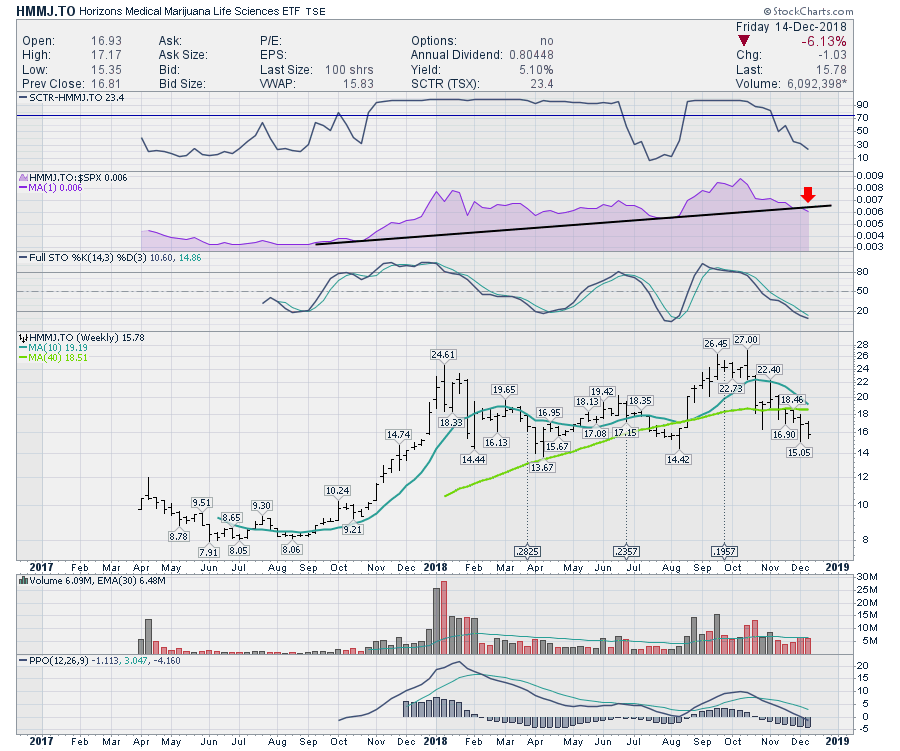Click the 16.90 price label

pyautogui.click(x=784, y=435)
